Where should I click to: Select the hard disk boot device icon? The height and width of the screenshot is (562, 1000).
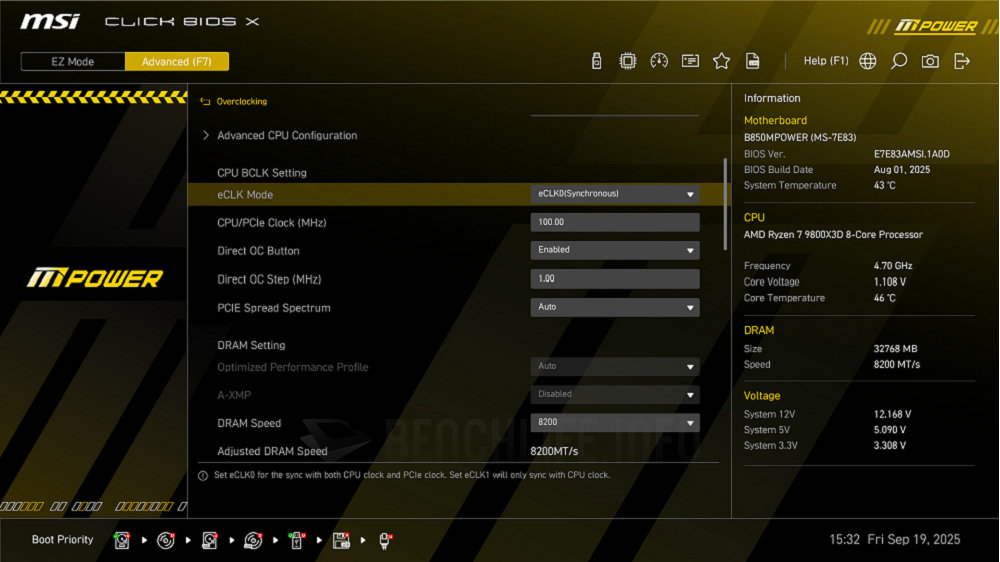coord(122,540)
